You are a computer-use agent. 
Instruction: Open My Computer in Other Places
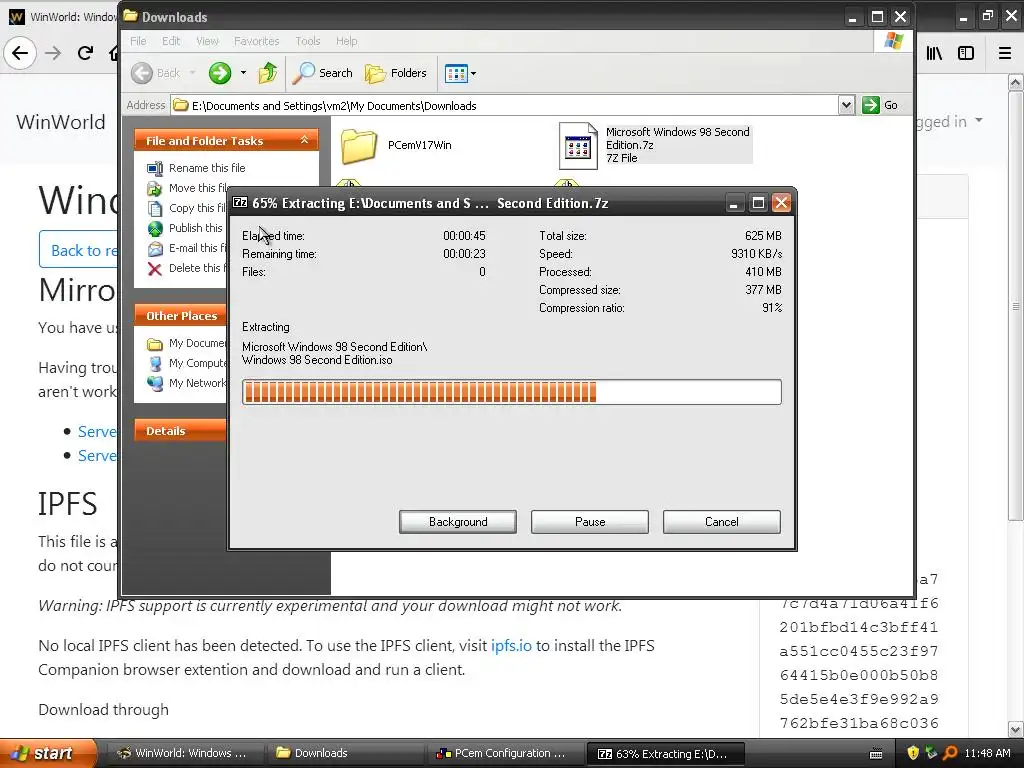[187, 363]
